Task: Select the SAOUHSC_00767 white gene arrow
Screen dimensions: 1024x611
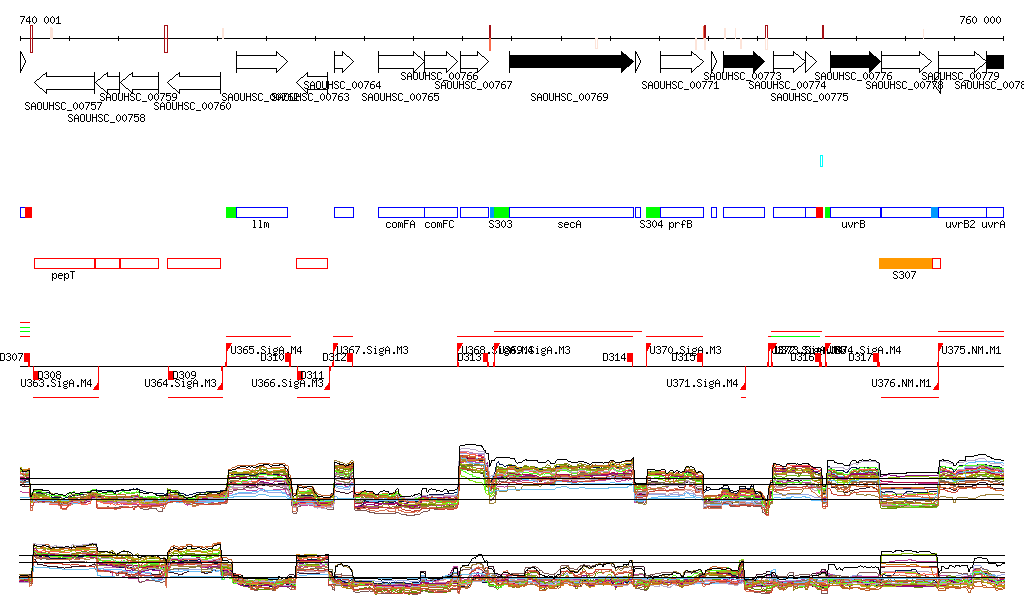Action: 474,62
